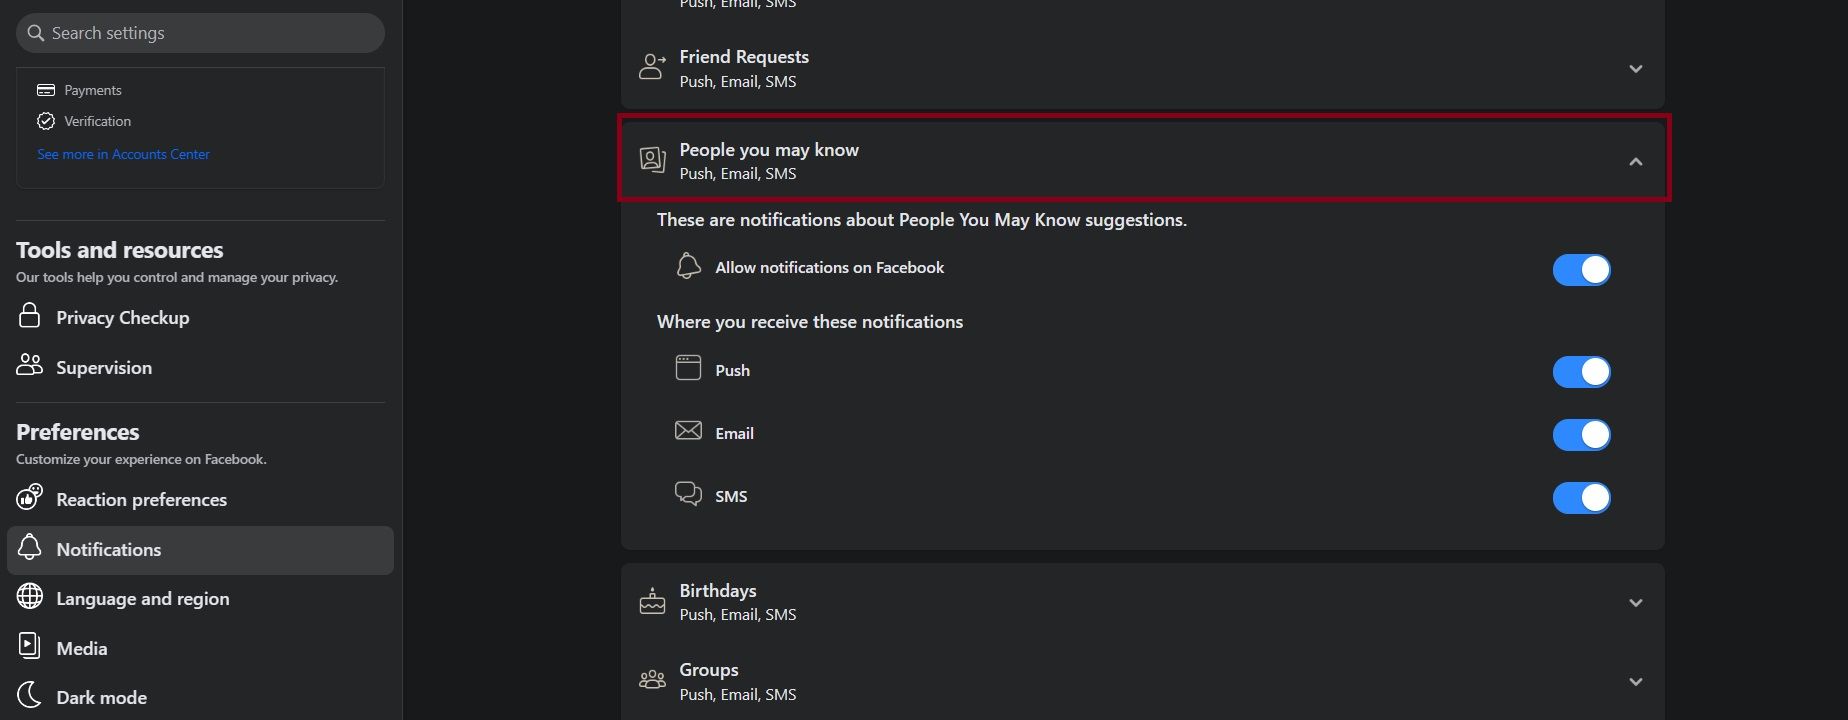The image size is (1848, 720).
Task: Select the Language and region globe icon
Action: [29, 597]
